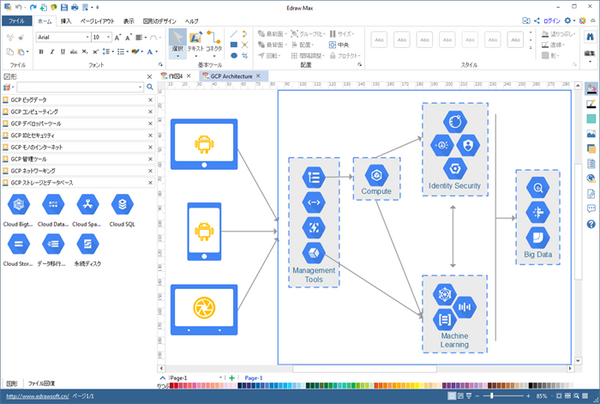Open the font color dropdown
This screenshot has width=600, height=404.
coord(157,52)
